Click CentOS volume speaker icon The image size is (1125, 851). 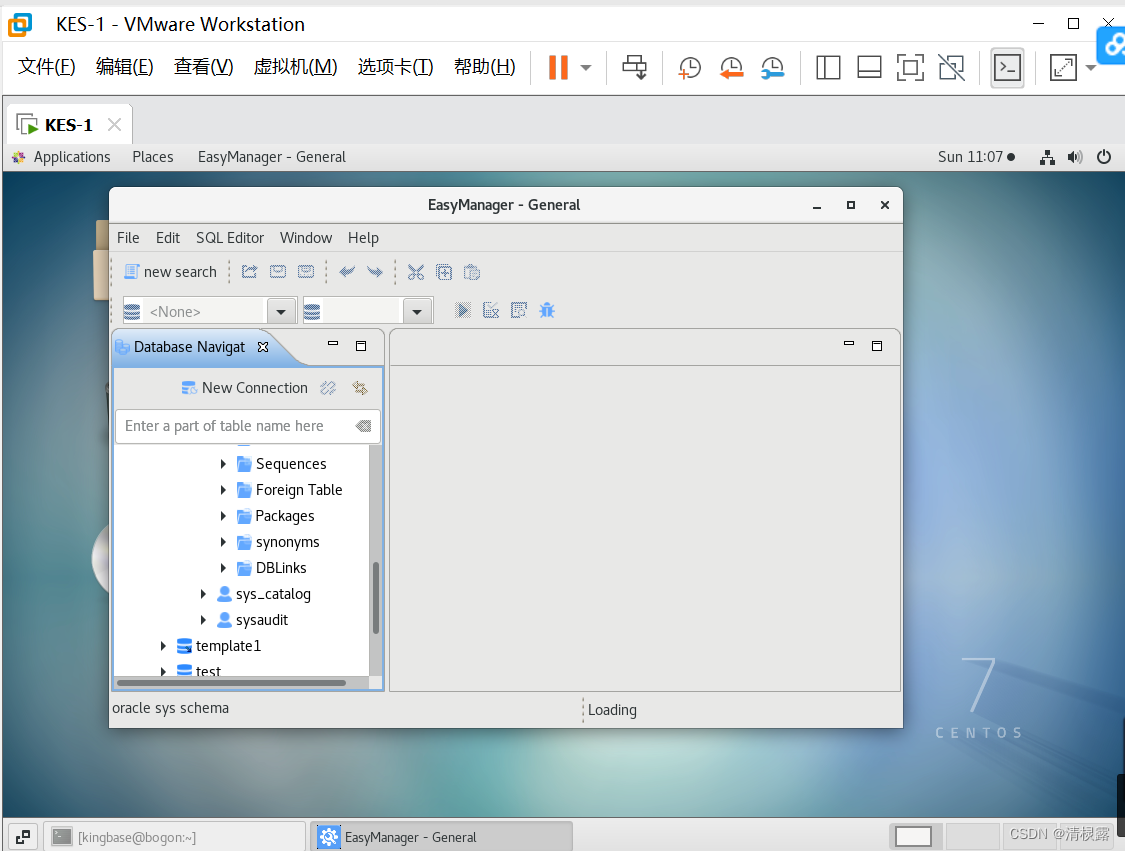pos(1075,157)
